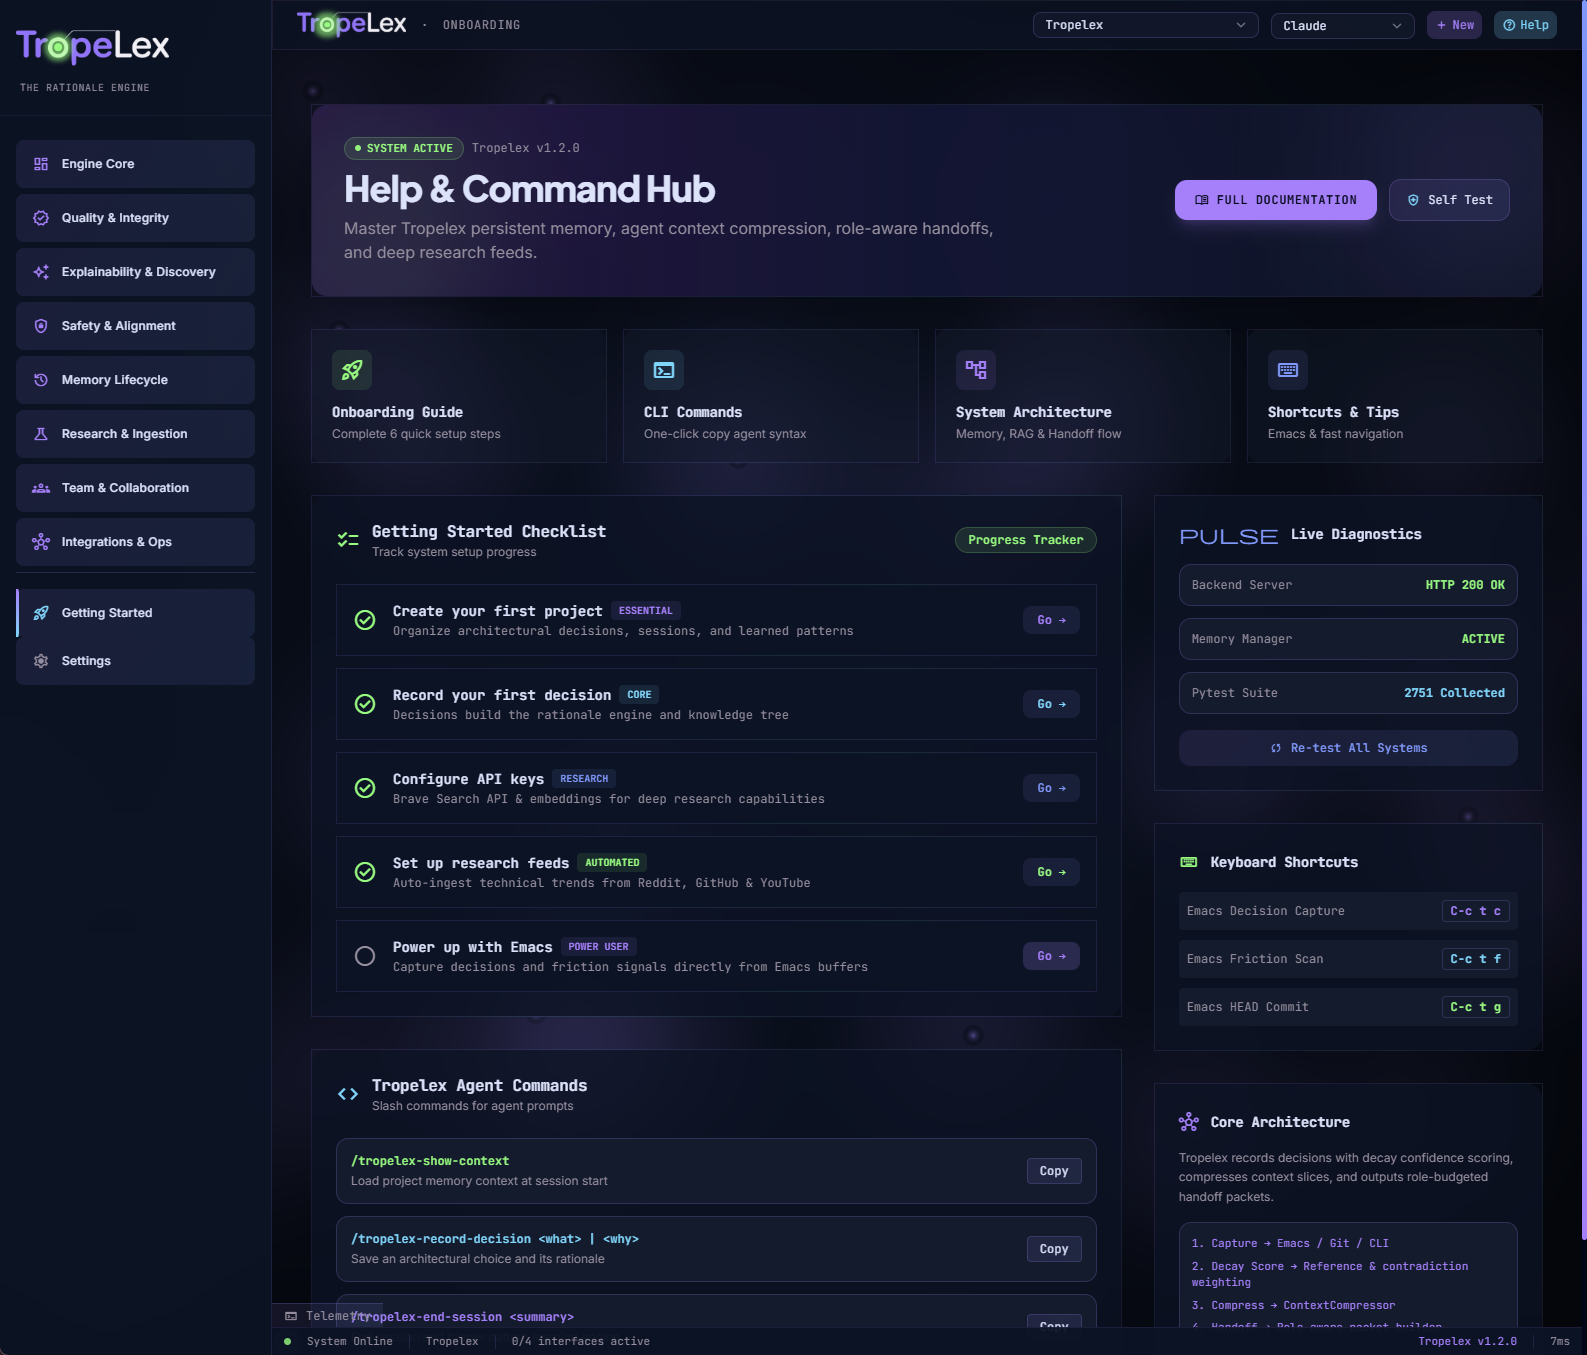Click Re-test All Systems
Screen dimensions: 1587x1355
coord(1348,748)
